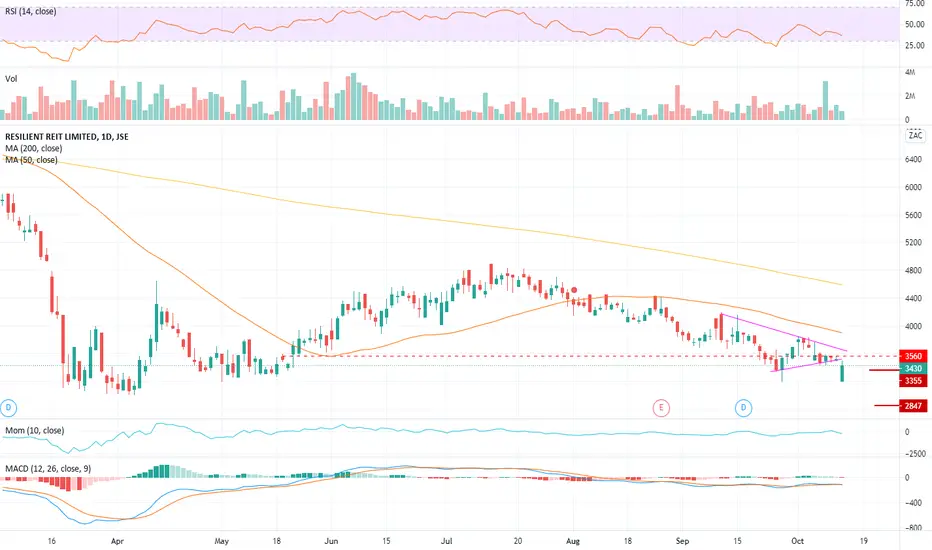Click the Oct label on the time axis

[x=798, y=541]
